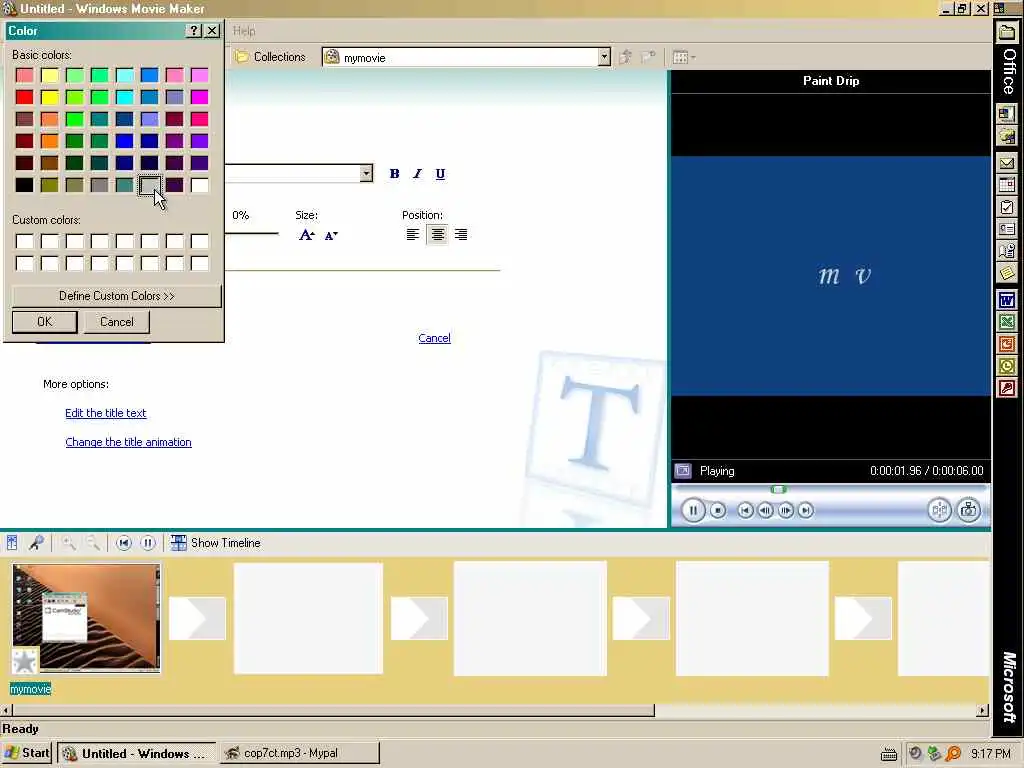
Task: Launch Microsoft Excel from Office bar
Action: (1007, 323)
